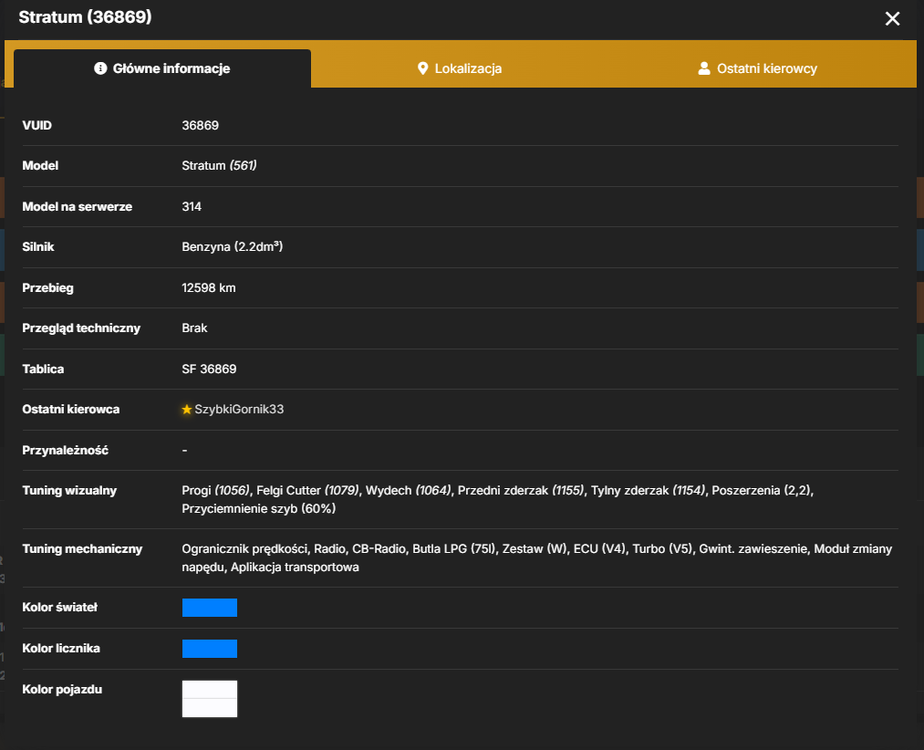
Task: Click the Kolor licznika label
Action: coord(61,649)
